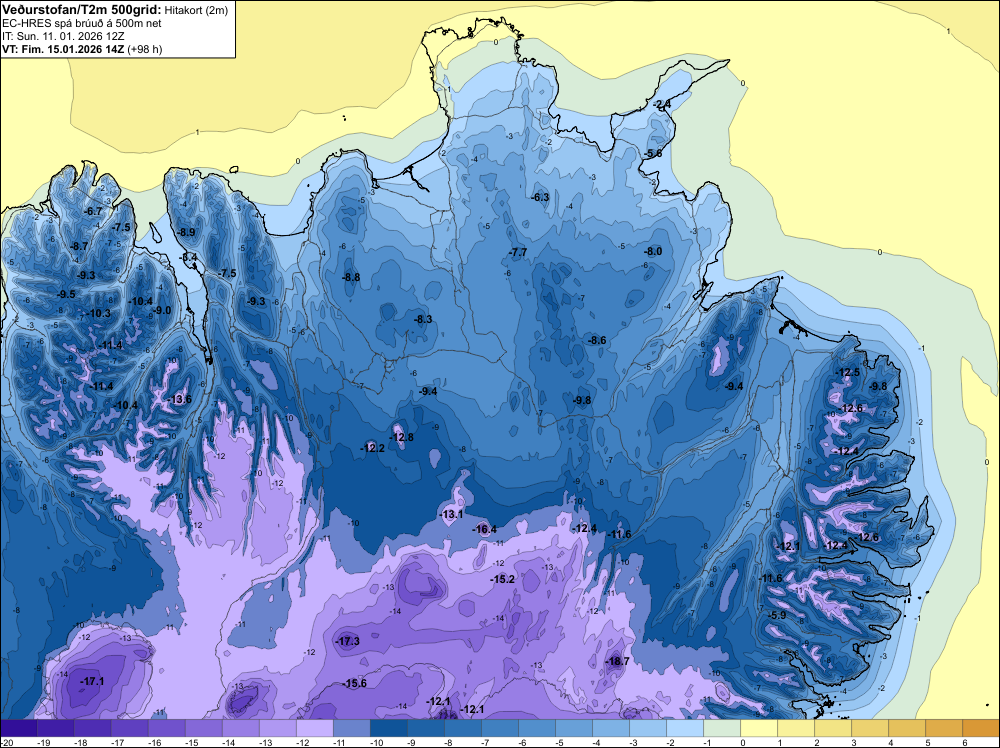1000x748 pixels.
Task: Click legend swatch between -1 and 0
Action: click(723, 728)
